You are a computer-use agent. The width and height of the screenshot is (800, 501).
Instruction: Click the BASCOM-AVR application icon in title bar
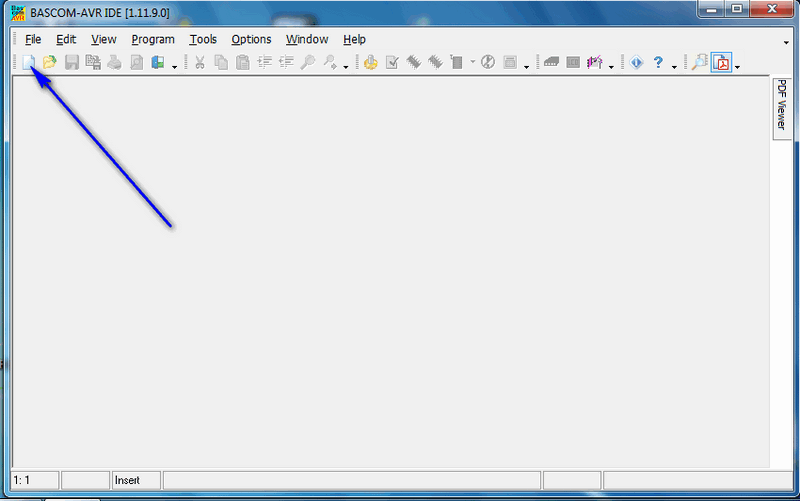(18, 13)
